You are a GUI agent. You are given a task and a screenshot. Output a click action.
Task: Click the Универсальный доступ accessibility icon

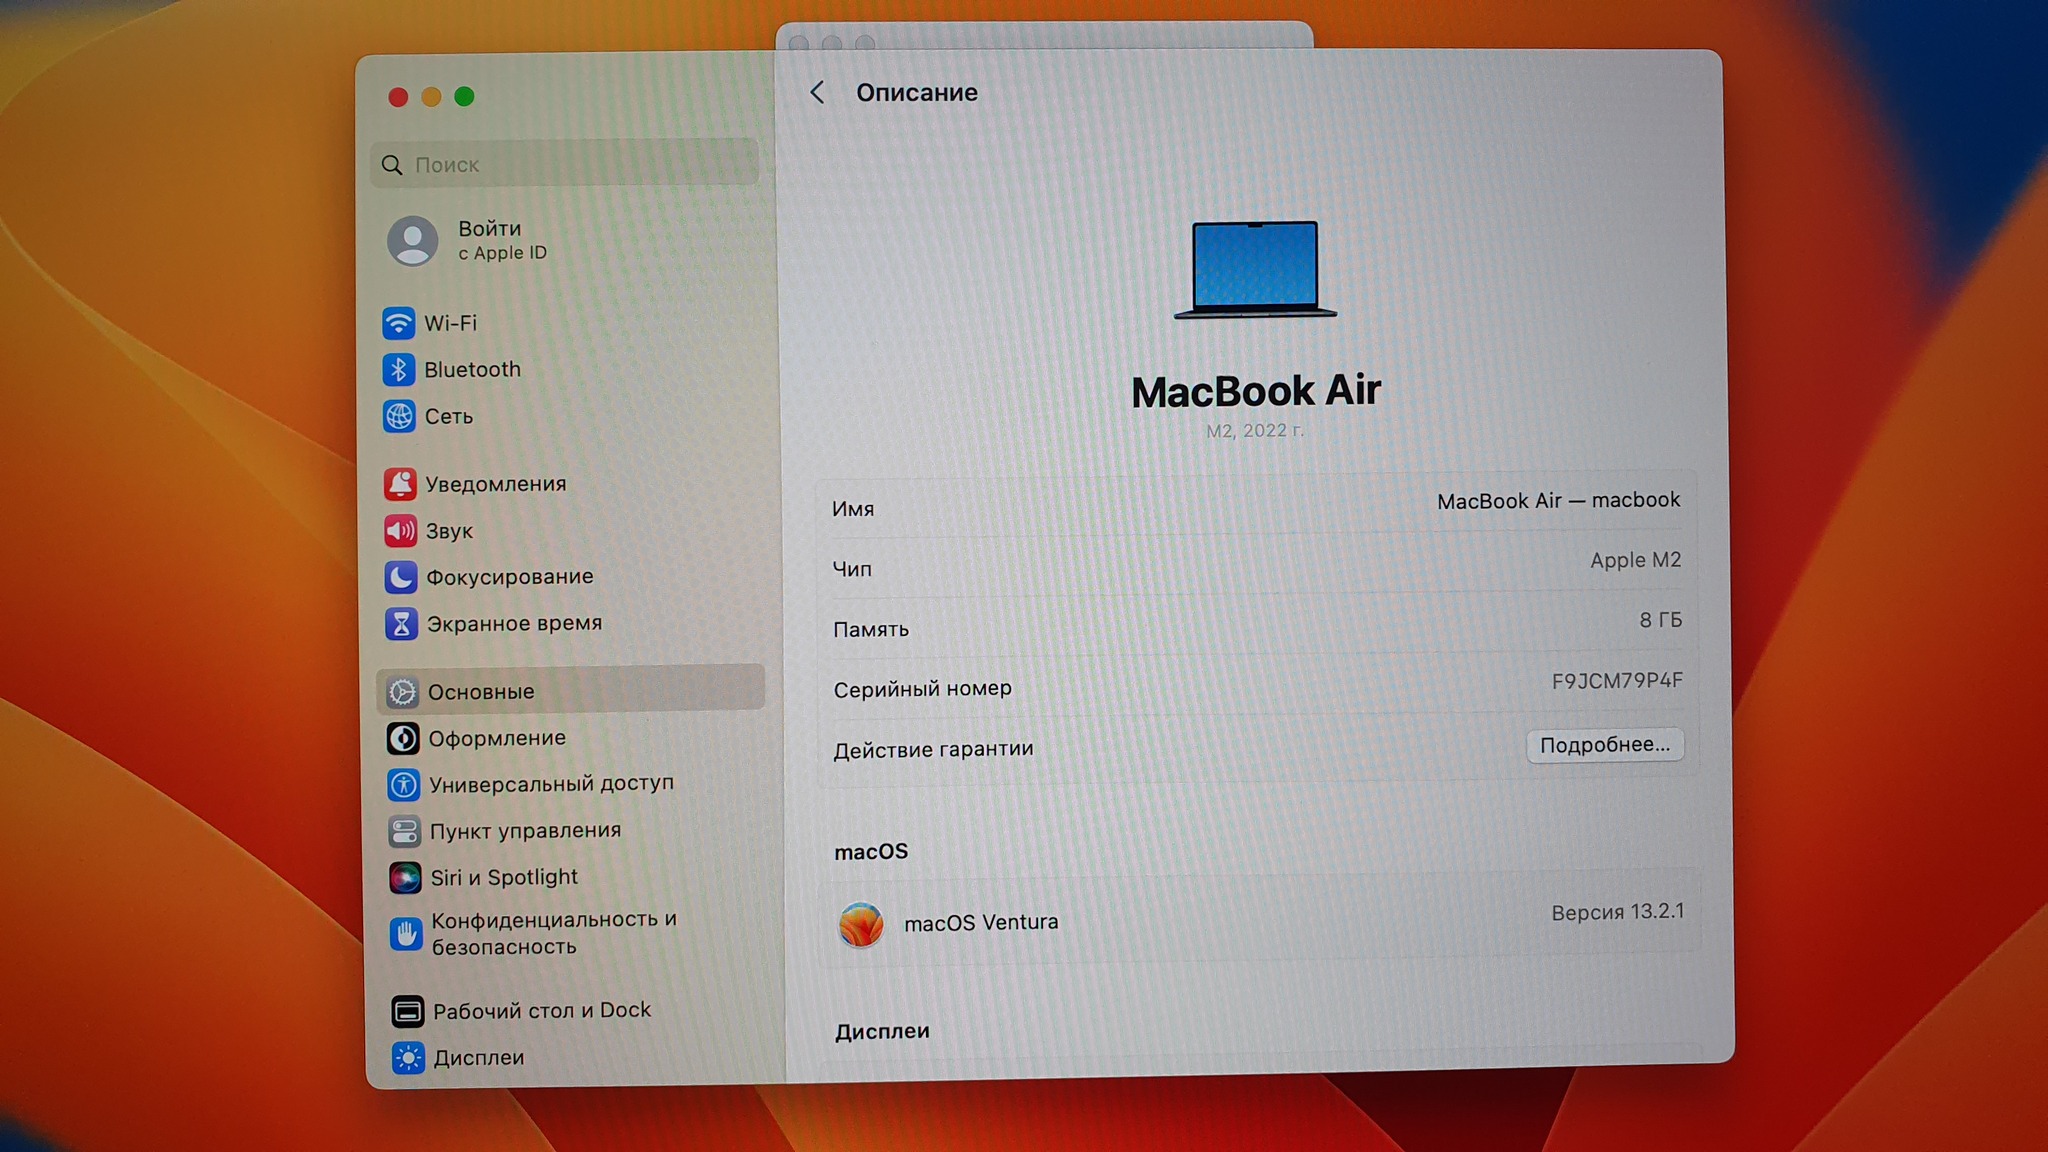pyautogui.click(x=403, y=785)
